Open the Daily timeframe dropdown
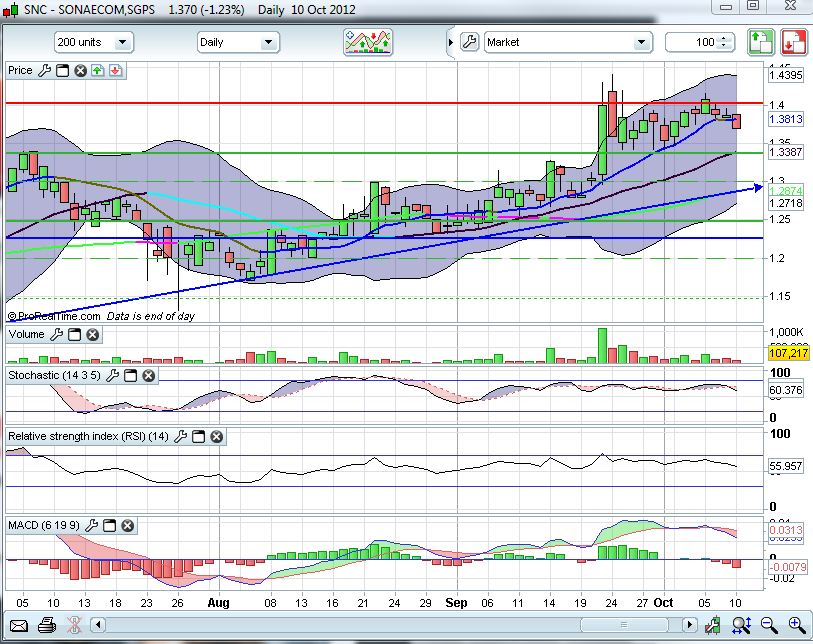Image resolution: width=813 pixels, height=644 pixels. [x=238, y=42]
